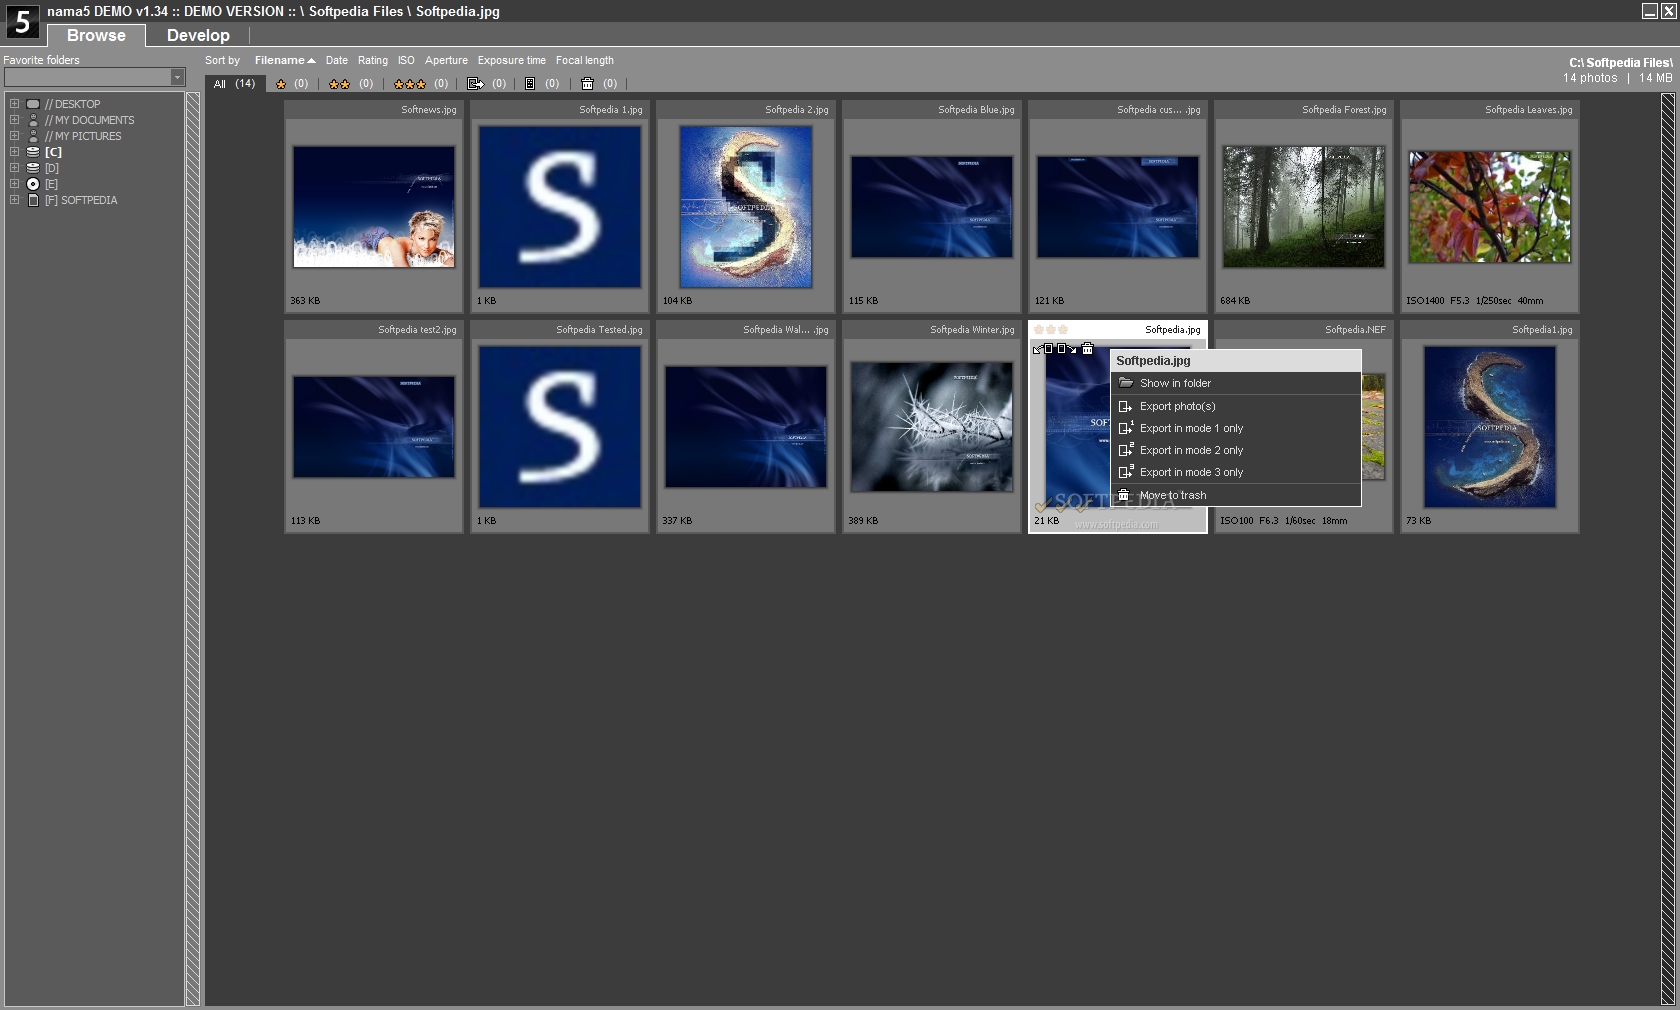The height and width of the screenshot is (1010, 1680).
Task: Set star rating on Softpedia.jpg thumbnail header
Action: tap(1051, 329)
